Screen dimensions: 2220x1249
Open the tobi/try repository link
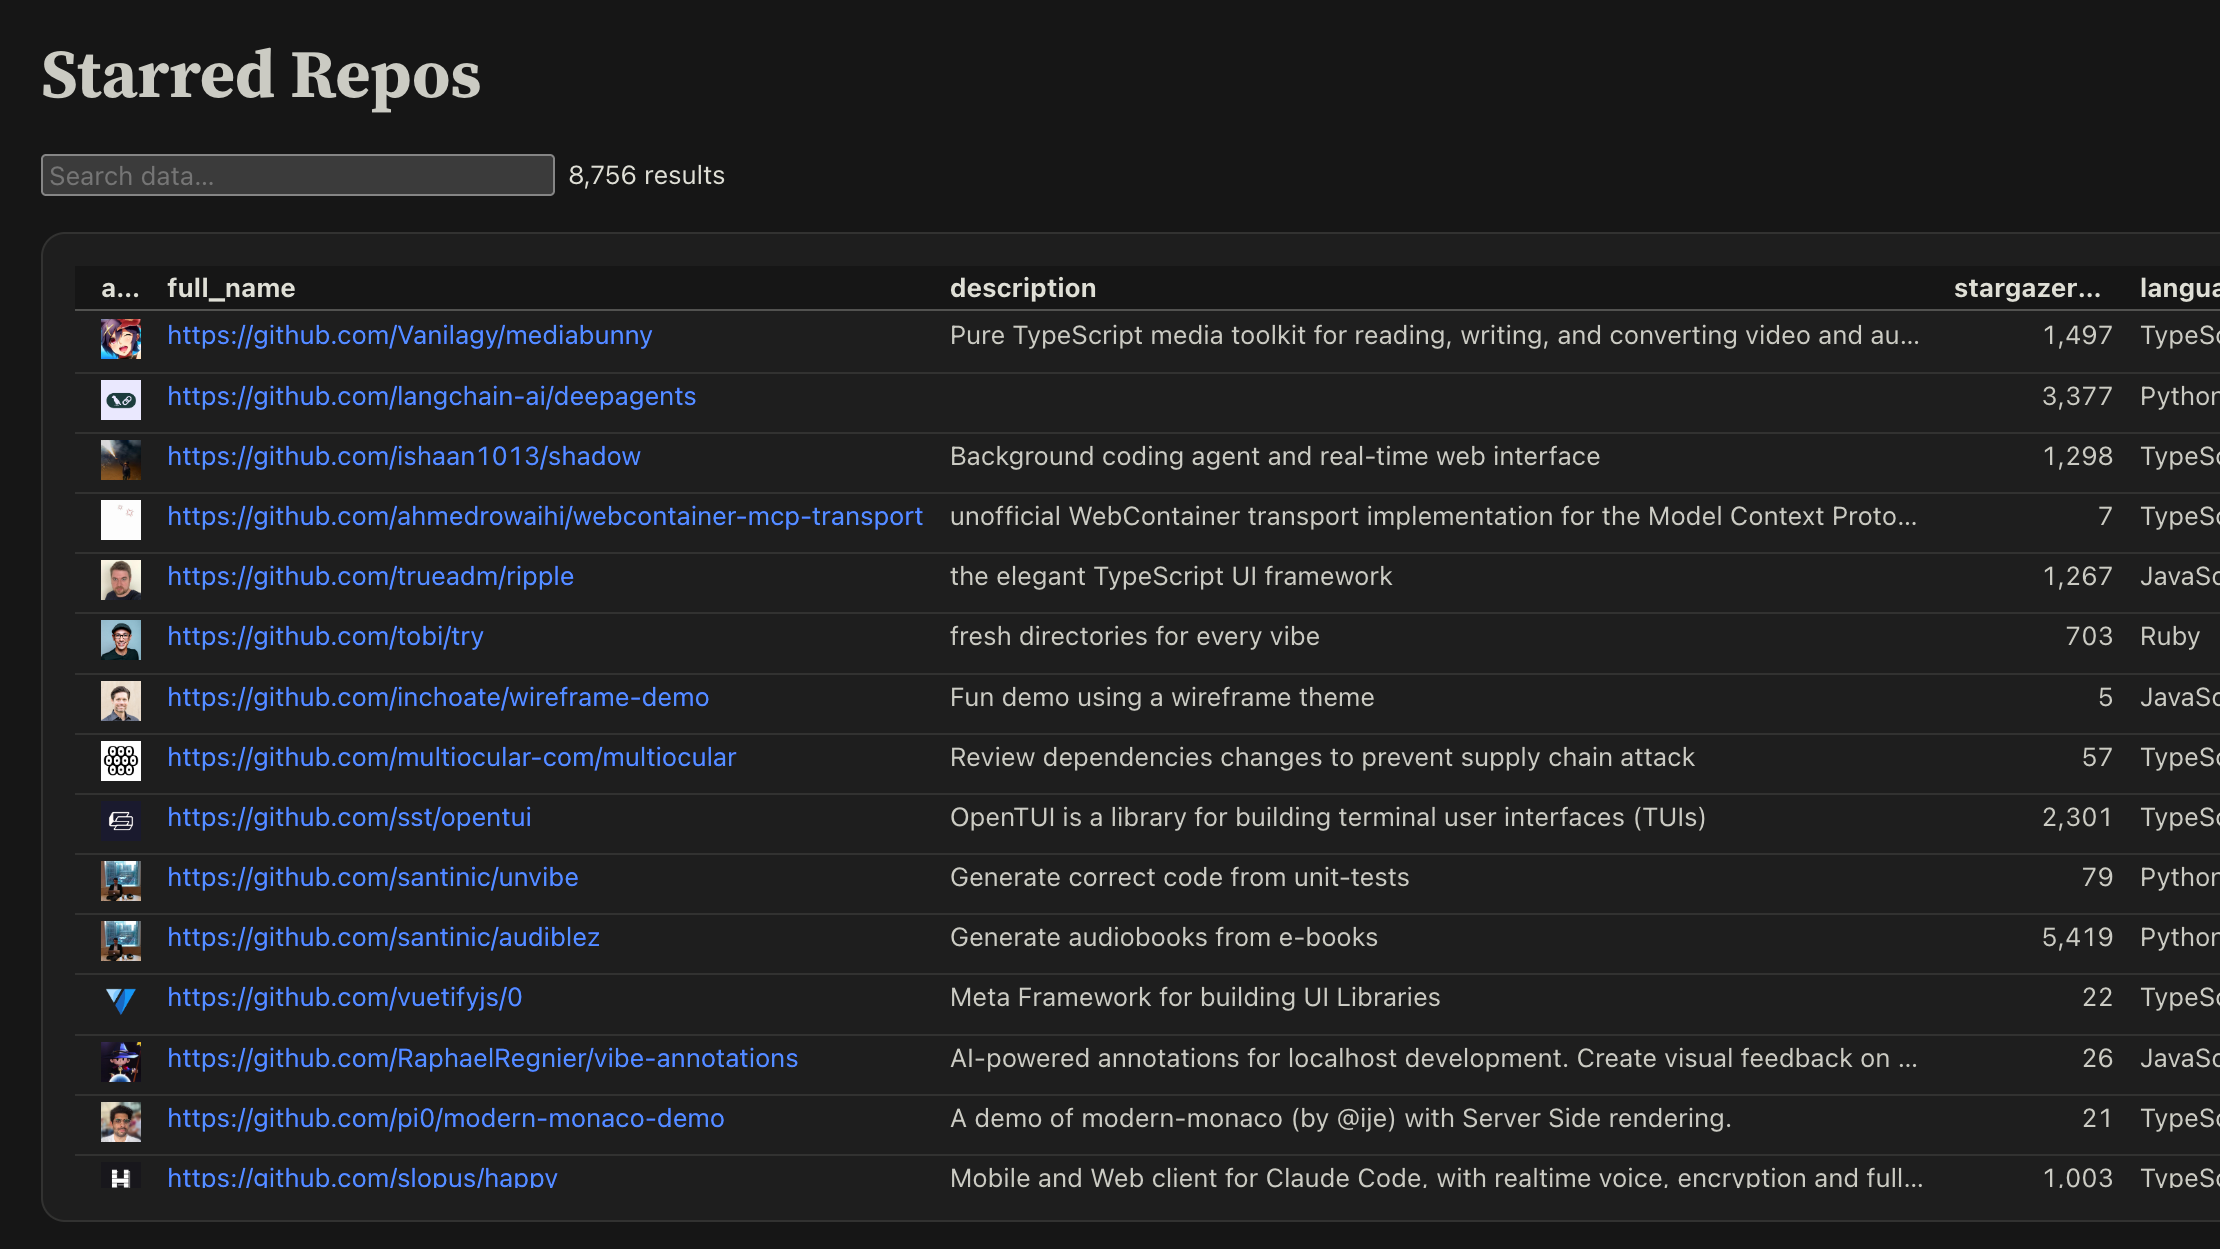coord(325,636)
